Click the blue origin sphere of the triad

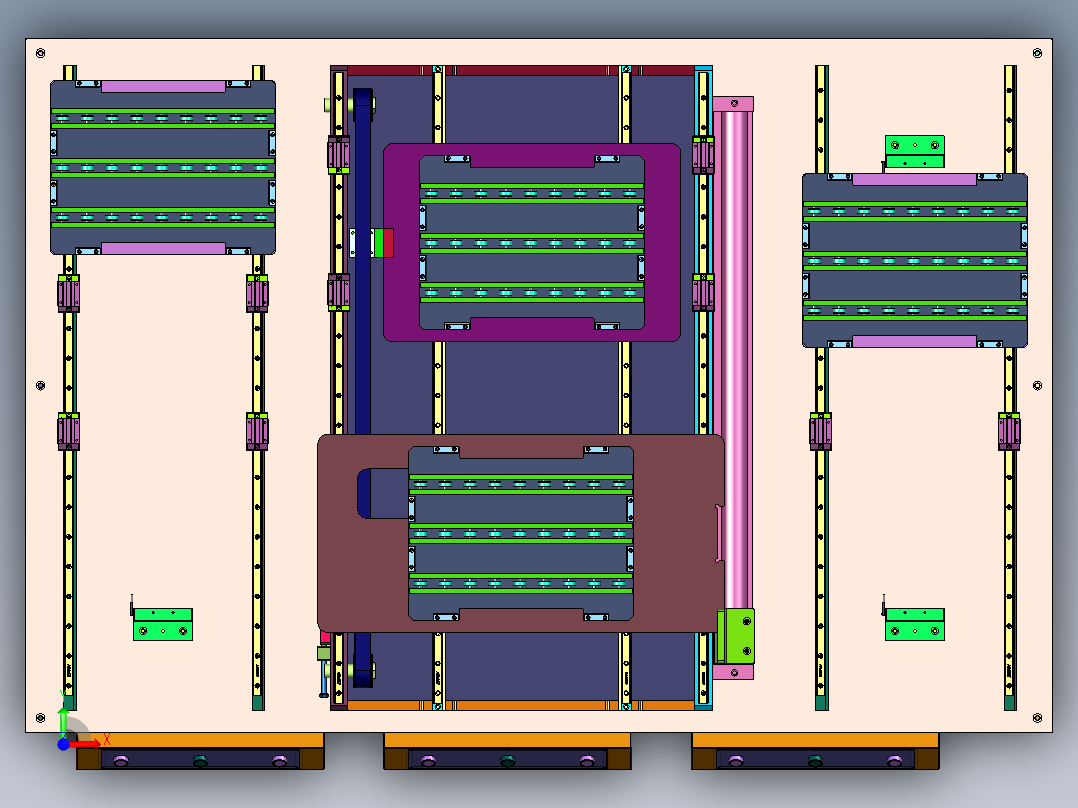(63, 745)
